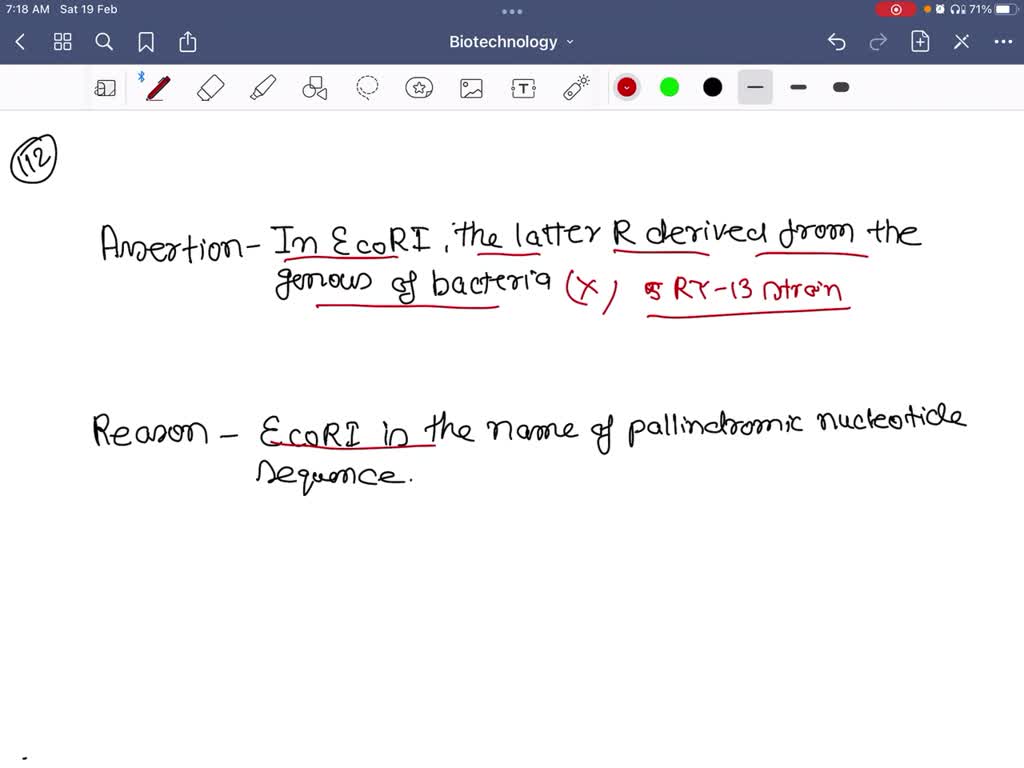Open the Biotechnology notebook title menu
This screenshot has width=1024, height=768.
coord(512,42)
